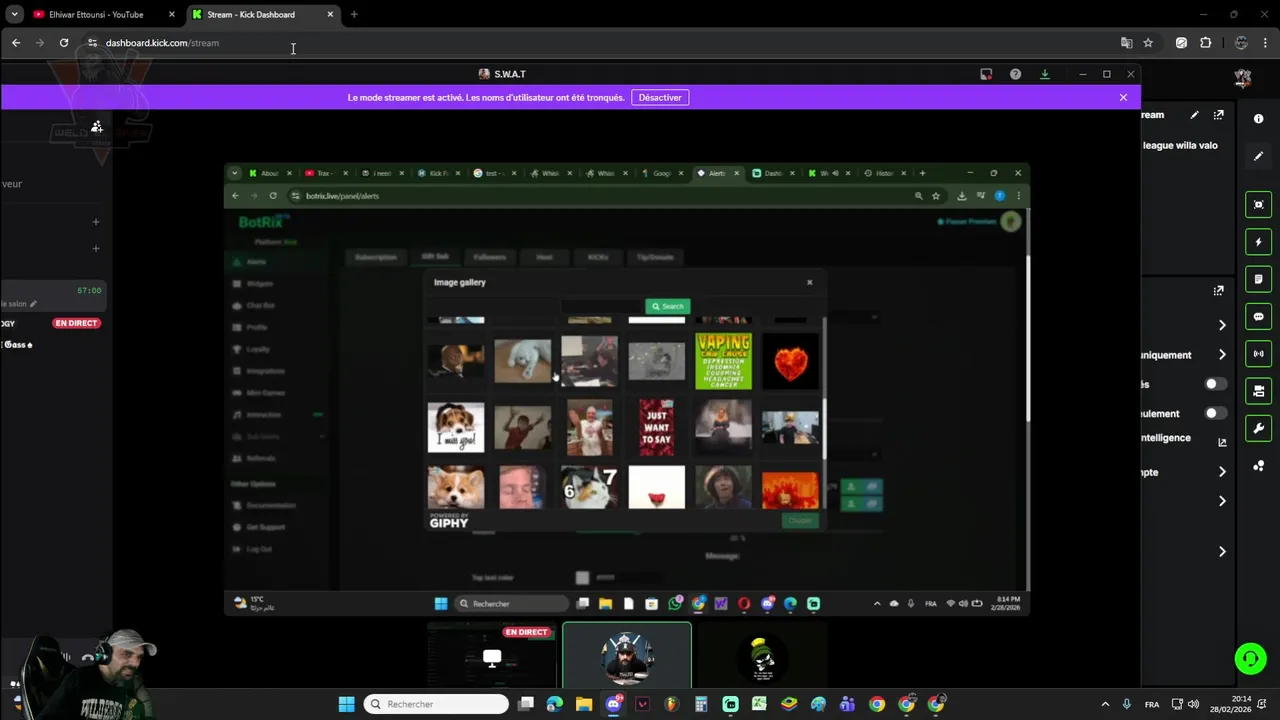Viewport: 1280px width, 720px height.
Task: Select the bearded avatar participant tile
Action: (x=626, y=655)
